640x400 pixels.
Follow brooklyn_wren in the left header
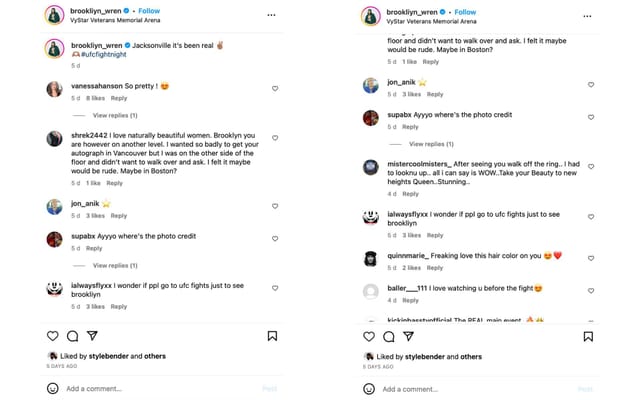pos(149,11)
